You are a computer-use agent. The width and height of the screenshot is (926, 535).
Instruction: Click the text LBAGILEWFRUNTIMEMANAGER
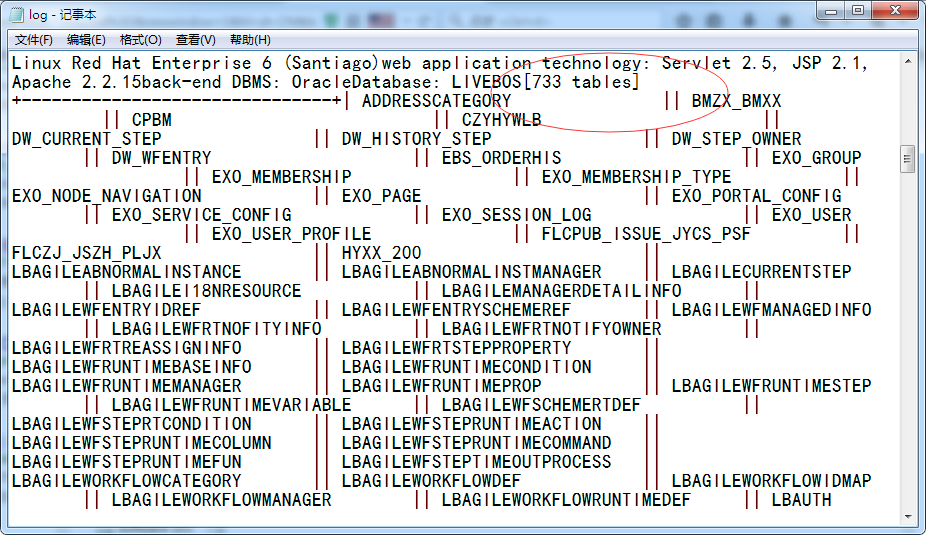[126, 385]
